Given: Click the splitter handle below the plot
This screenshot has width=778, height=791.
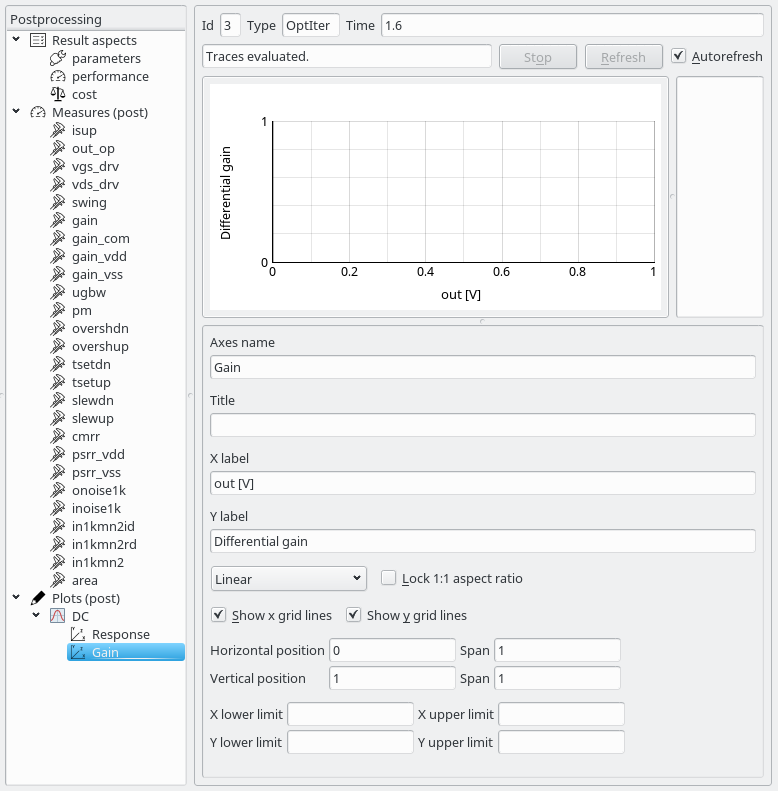Looking at the screenshot, I should (x=482, y=321).
